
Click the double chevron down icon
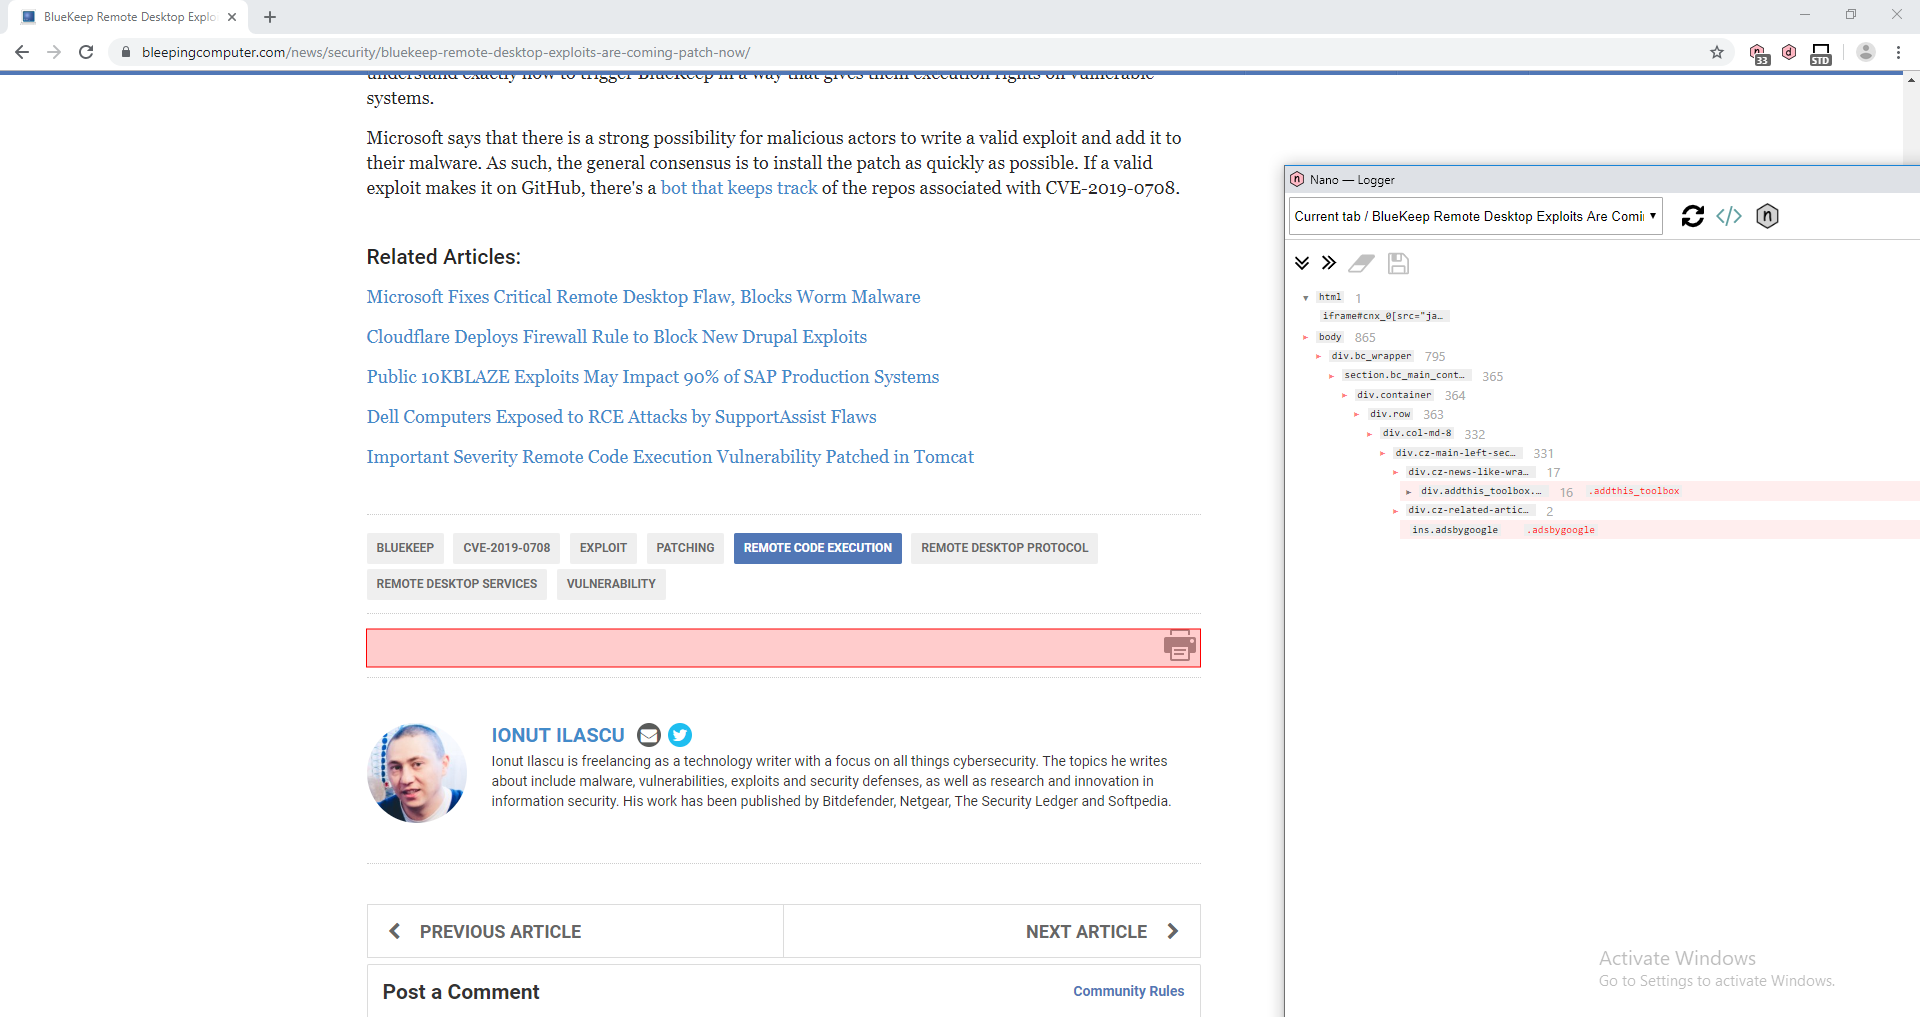pyautogui.click(x=1302, y=263)
